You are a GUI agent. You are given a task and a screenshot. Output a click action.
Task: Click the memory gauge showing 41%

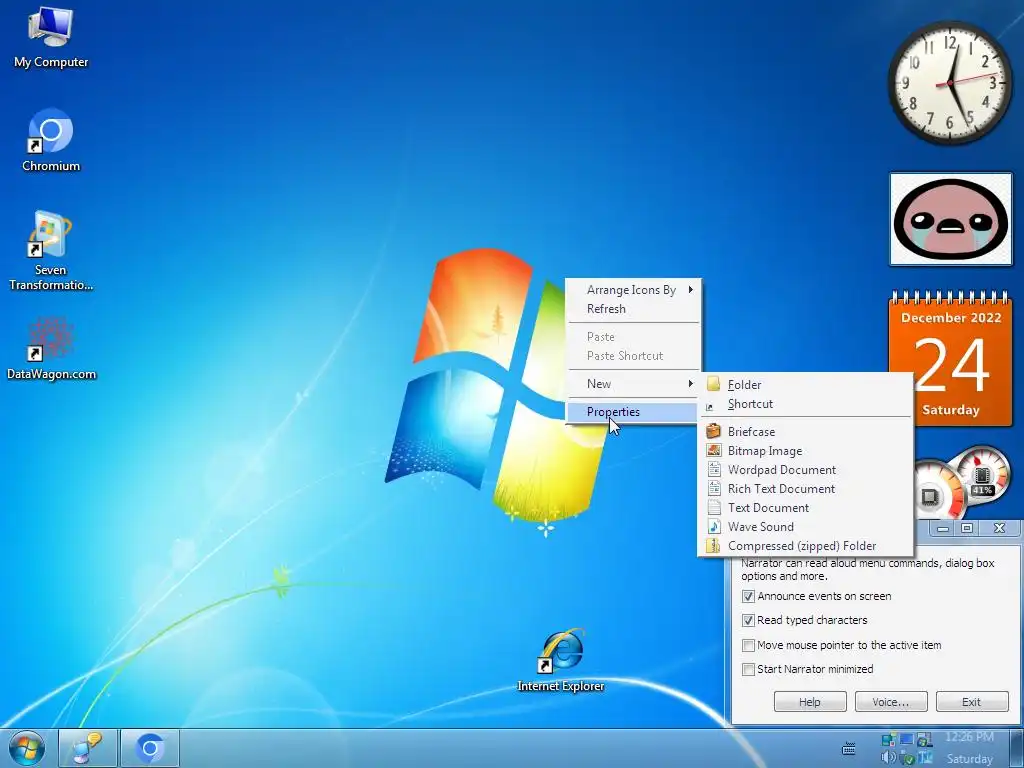pos(983,475)
